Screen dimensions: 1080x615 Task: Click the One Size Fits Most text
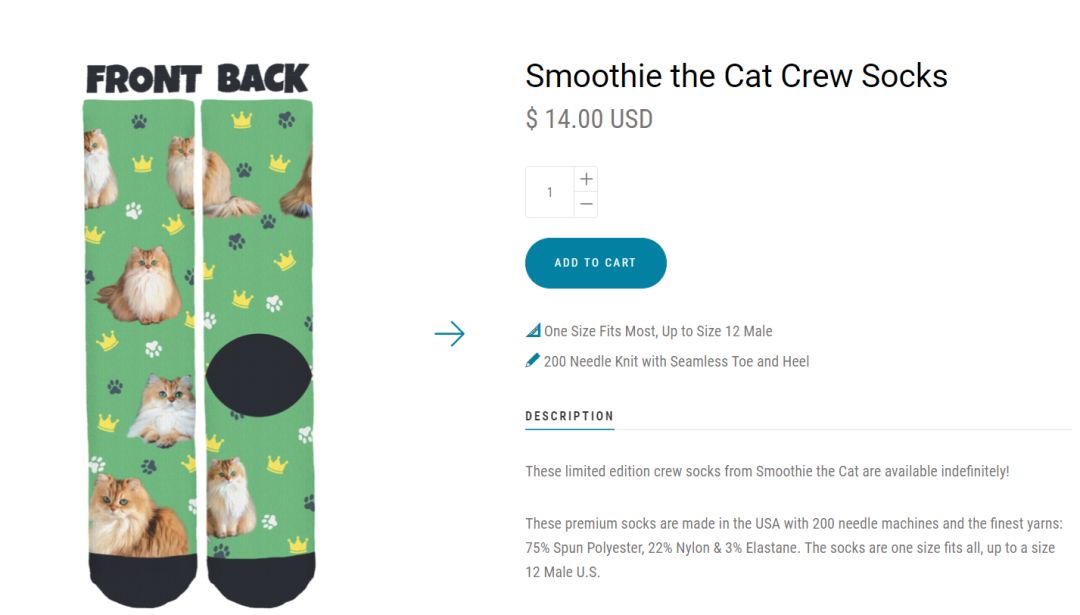coord(658,331)
